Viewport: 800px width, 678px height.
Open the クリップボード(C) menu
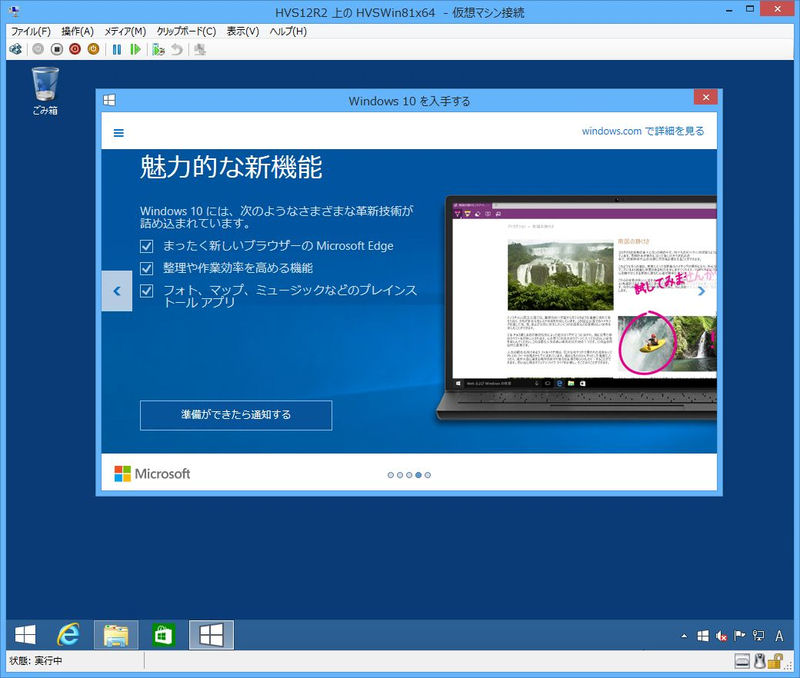tap(186, 32)
